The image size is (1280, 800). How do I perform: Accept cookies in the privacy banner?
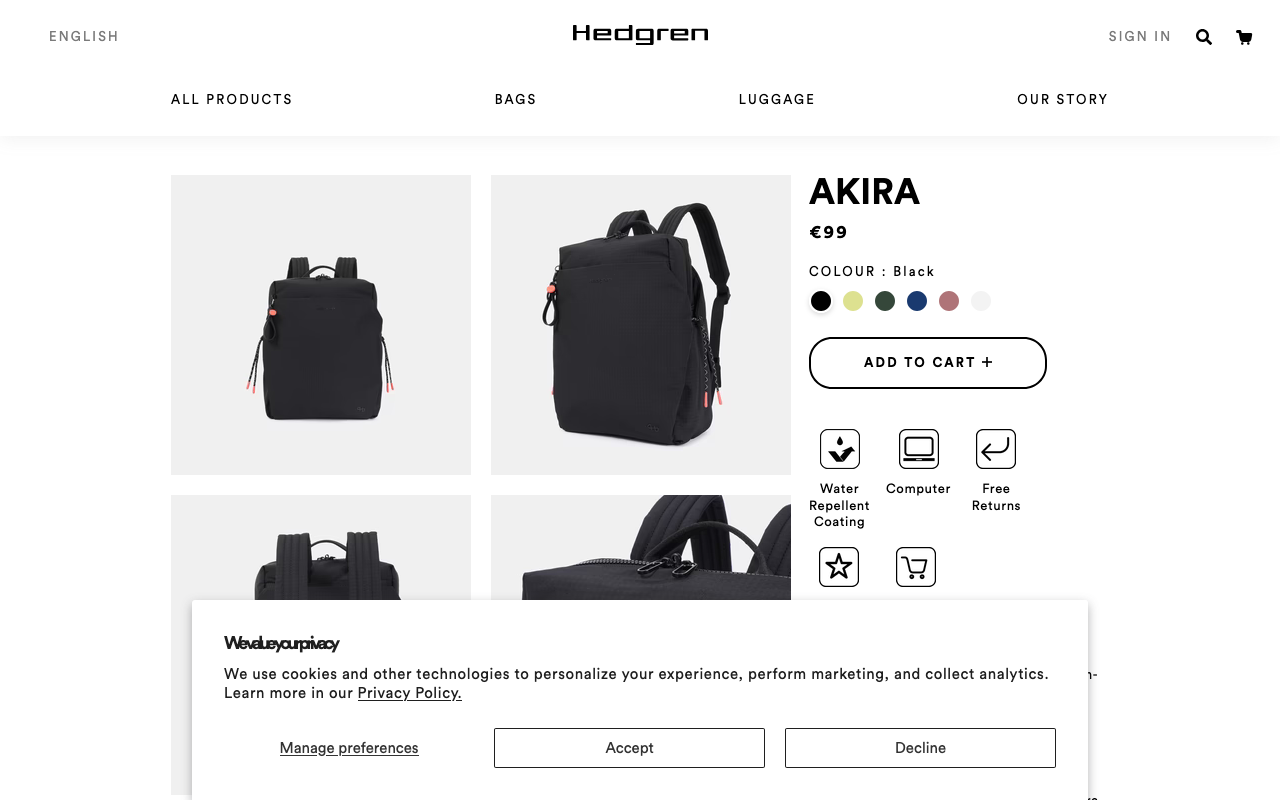click(629, 748)
